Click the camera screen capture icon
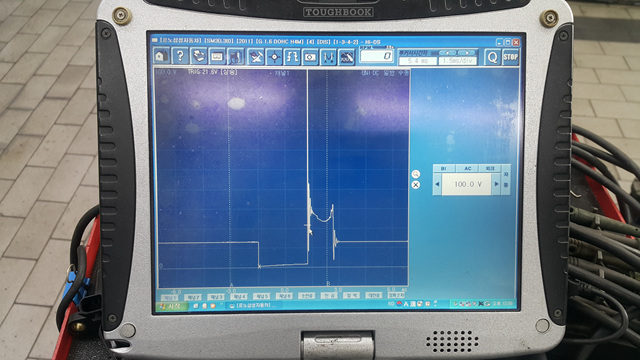Image resolution: width=640 pixels, height=360 pixels. pos(310,57)
